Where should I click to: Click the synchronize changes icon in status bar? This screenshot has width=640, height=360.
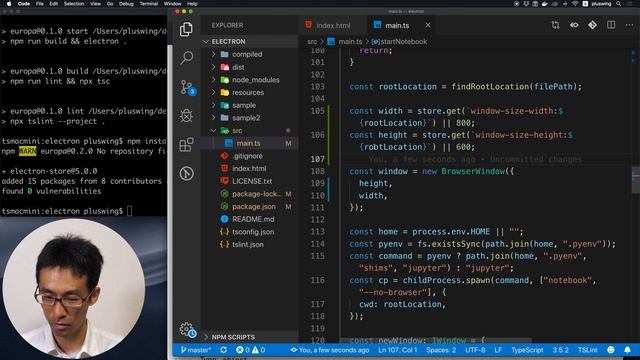point(223,350)
